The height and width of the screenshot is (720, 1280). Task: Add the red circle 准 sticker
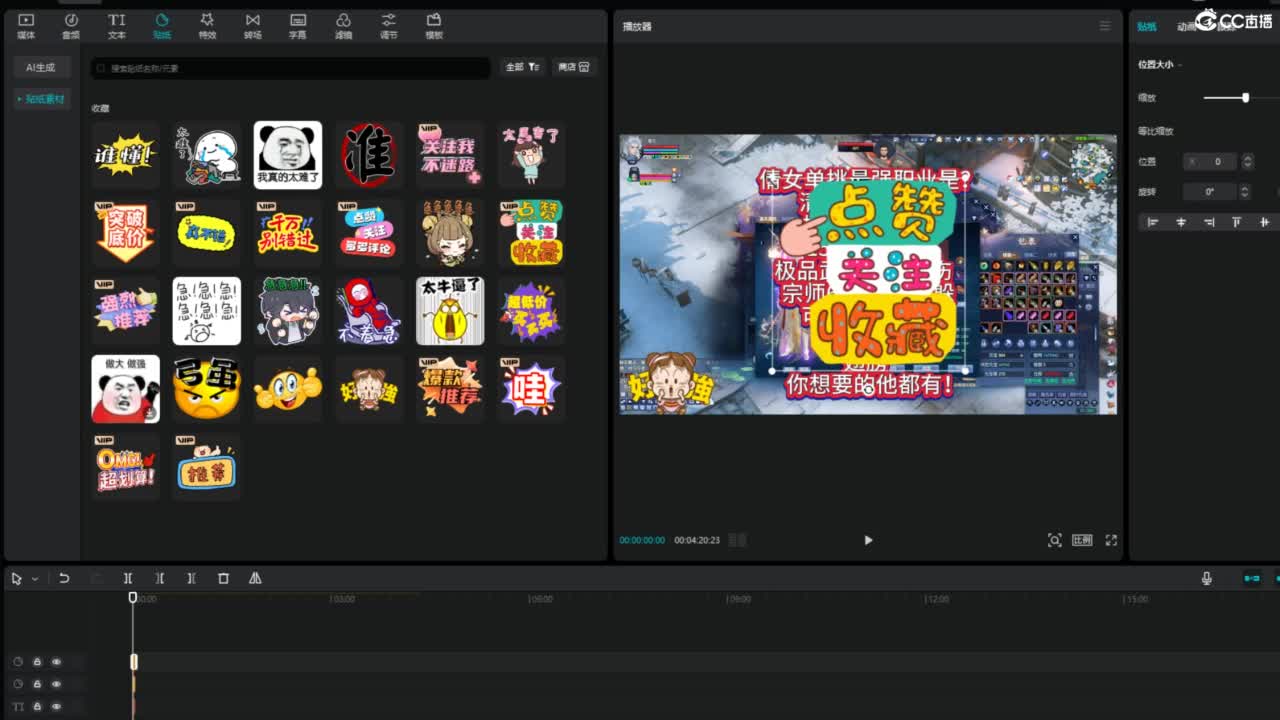tap(369, 155)
